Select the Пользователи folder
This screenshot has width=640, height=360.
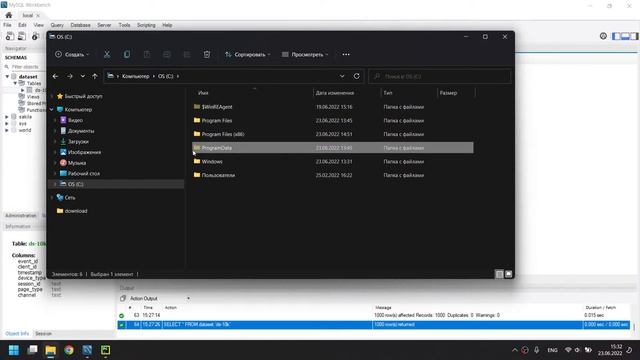pos(218,175)
